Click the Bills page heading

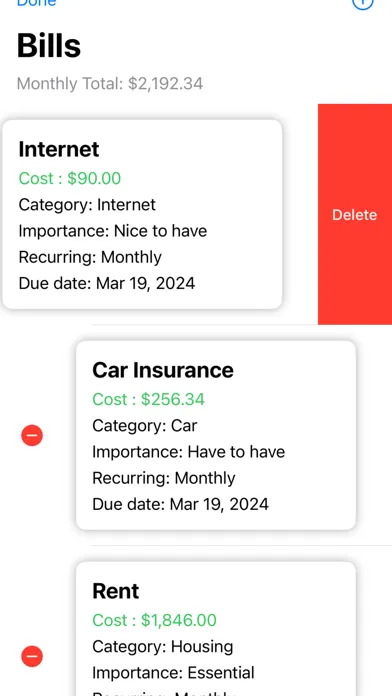click(49, 46)
